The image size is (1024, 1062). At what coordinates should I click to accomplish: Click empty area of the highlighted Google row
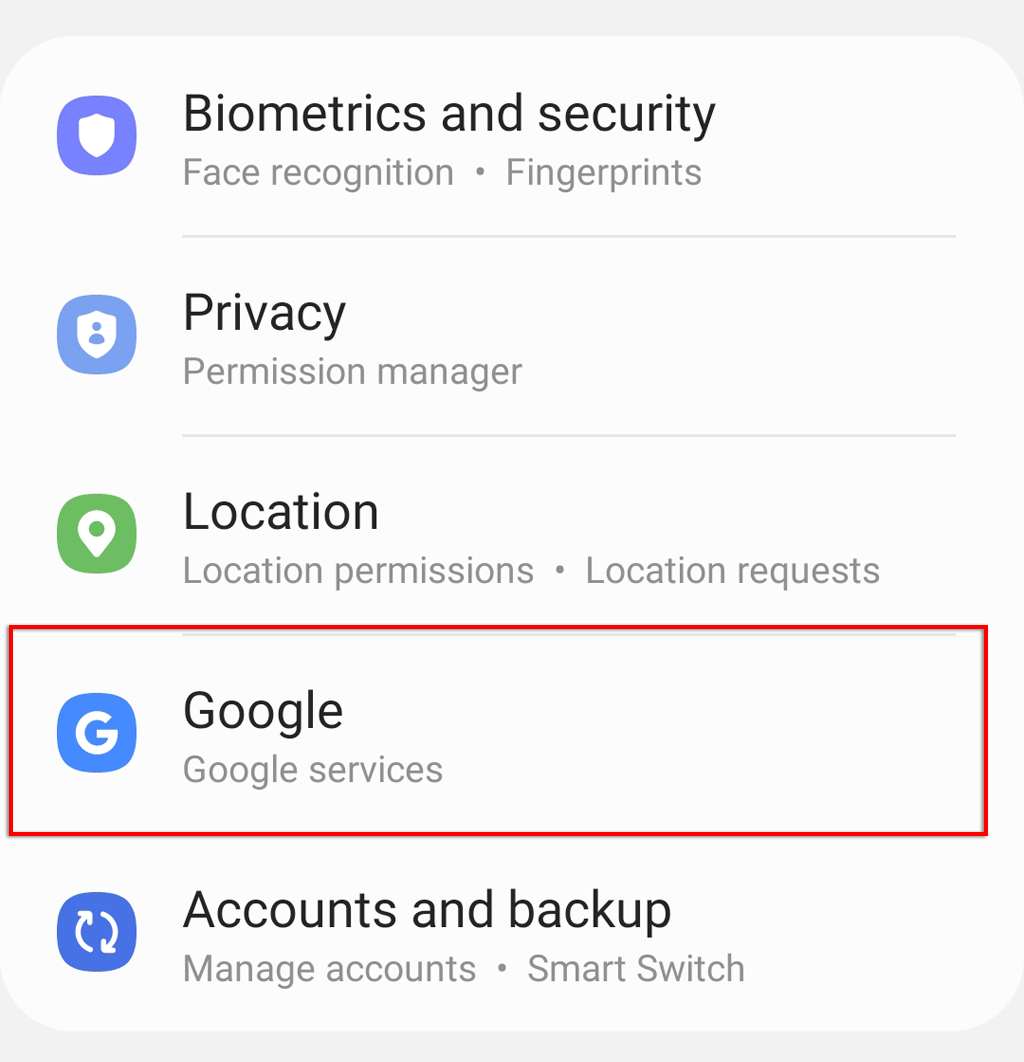711,733
